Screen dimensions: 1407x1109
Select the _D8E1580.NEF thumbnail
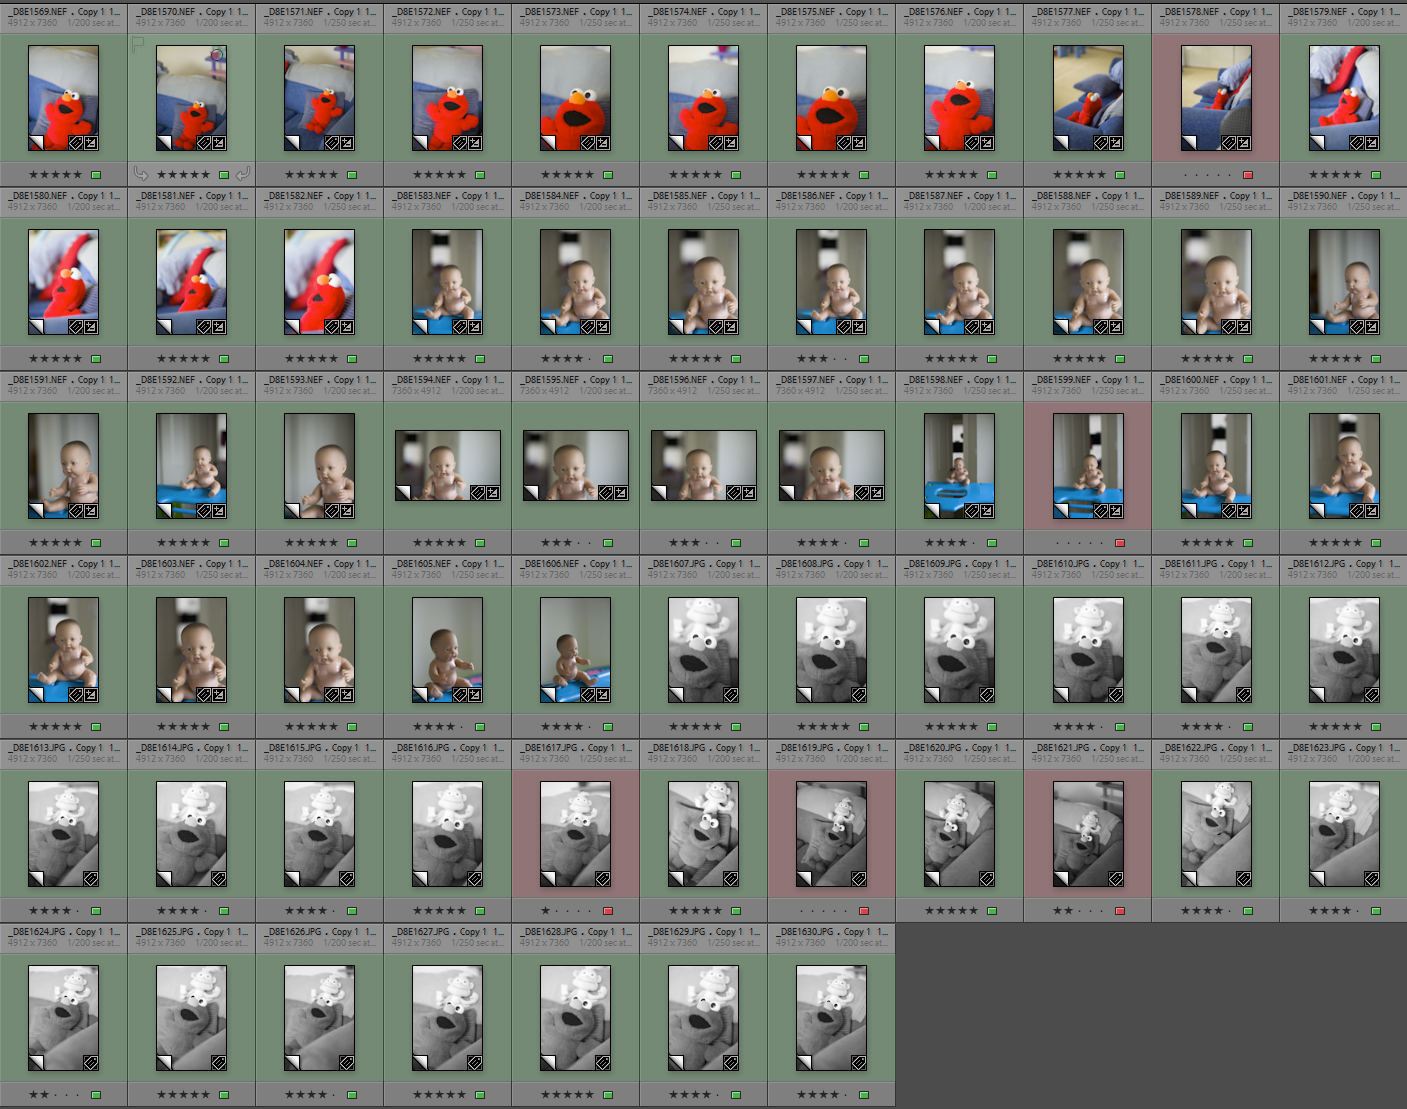coord(64,282)
